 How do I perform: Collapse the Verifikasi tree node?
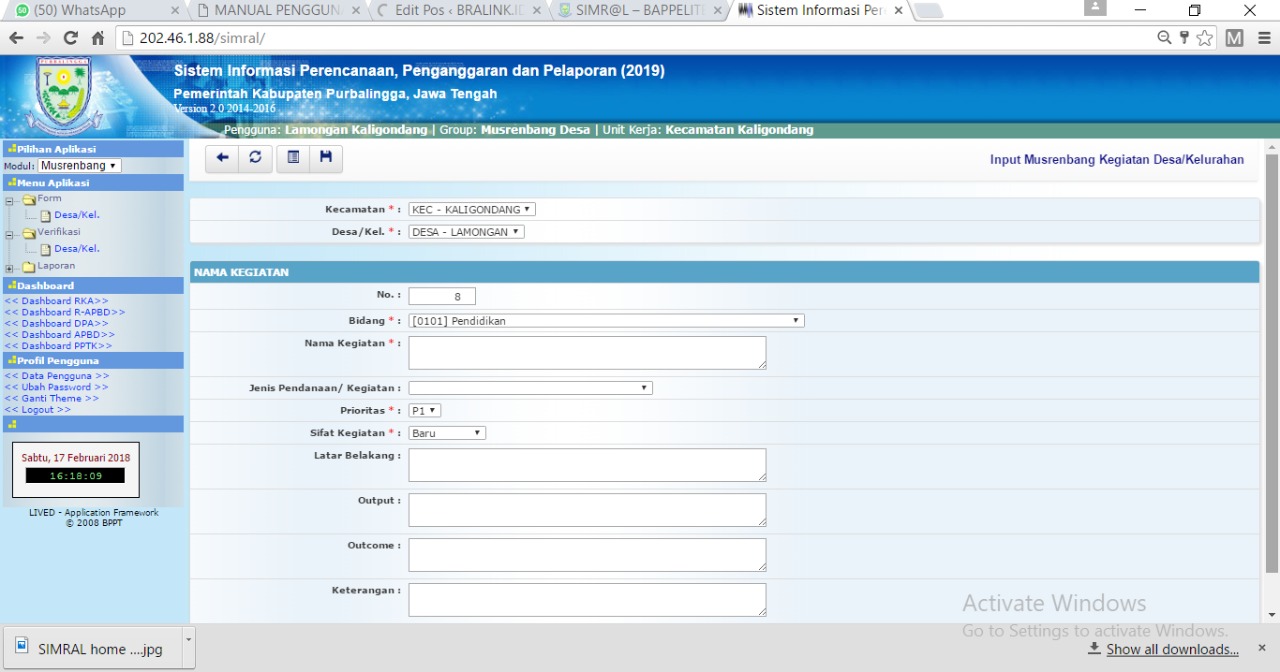[9, 233]
